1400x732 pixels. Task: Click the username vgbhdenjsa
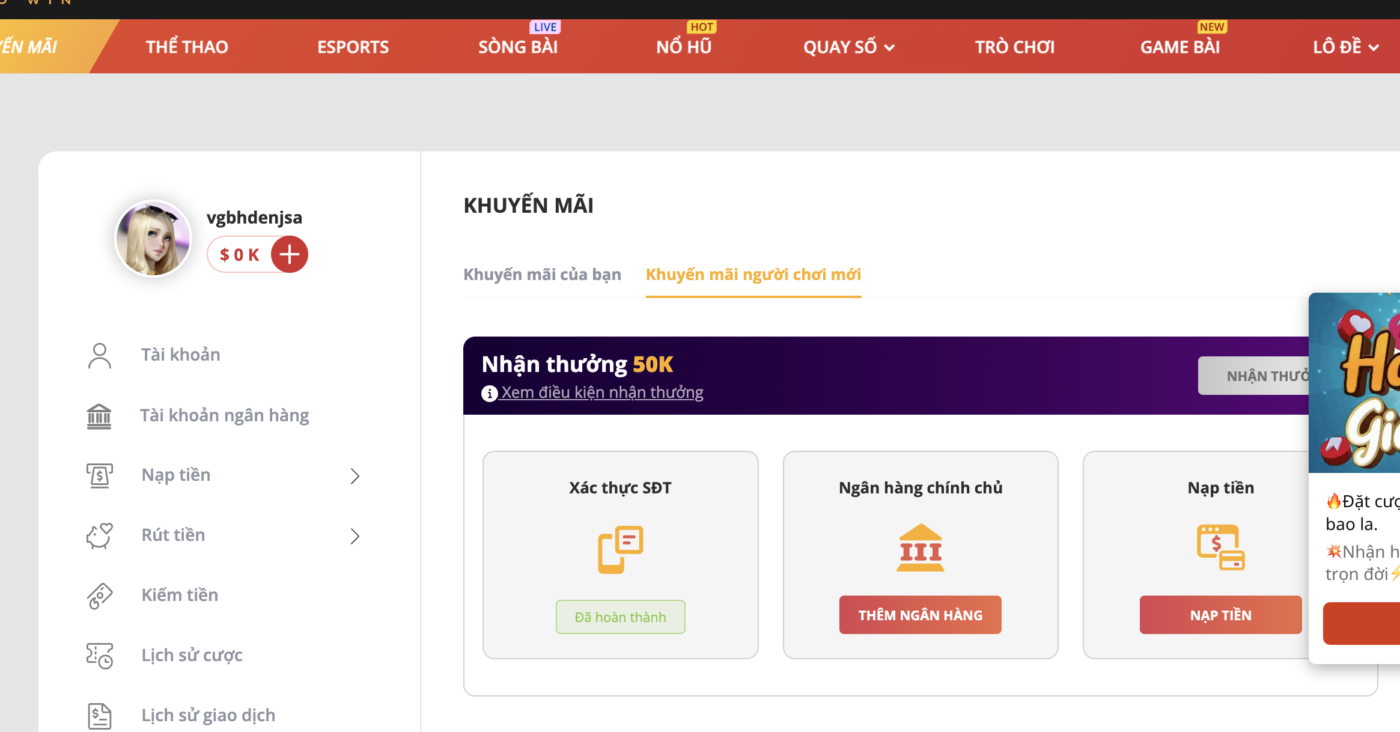pyautogui.click(x=254, y=217)
